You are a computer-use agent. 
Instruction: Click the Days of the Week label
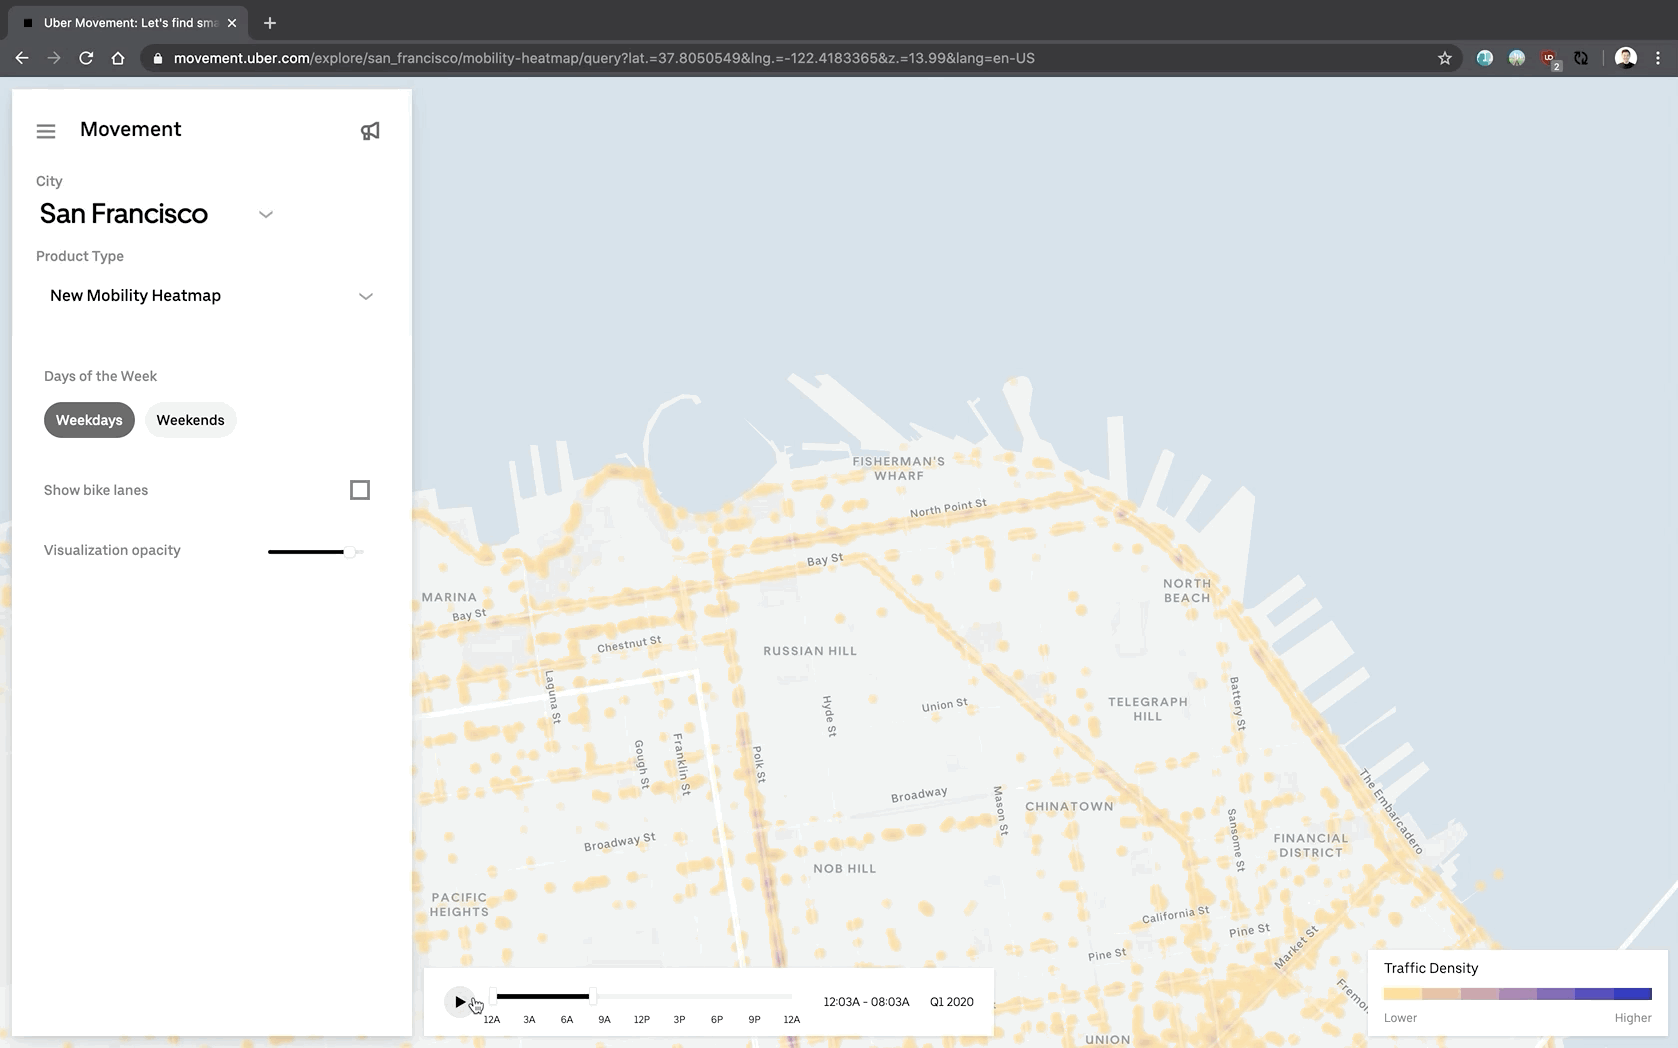click(x=100, y=376)
